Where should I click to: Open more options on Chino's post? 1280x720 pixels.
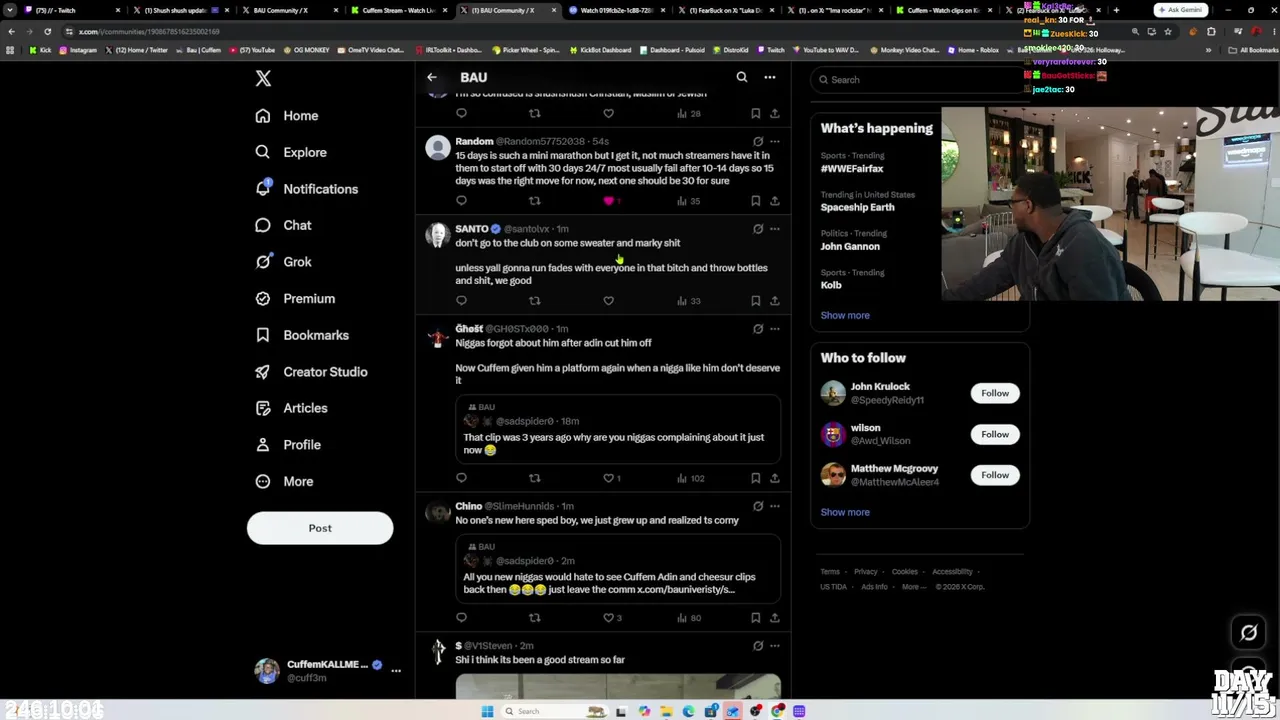(x=774, y=506)
